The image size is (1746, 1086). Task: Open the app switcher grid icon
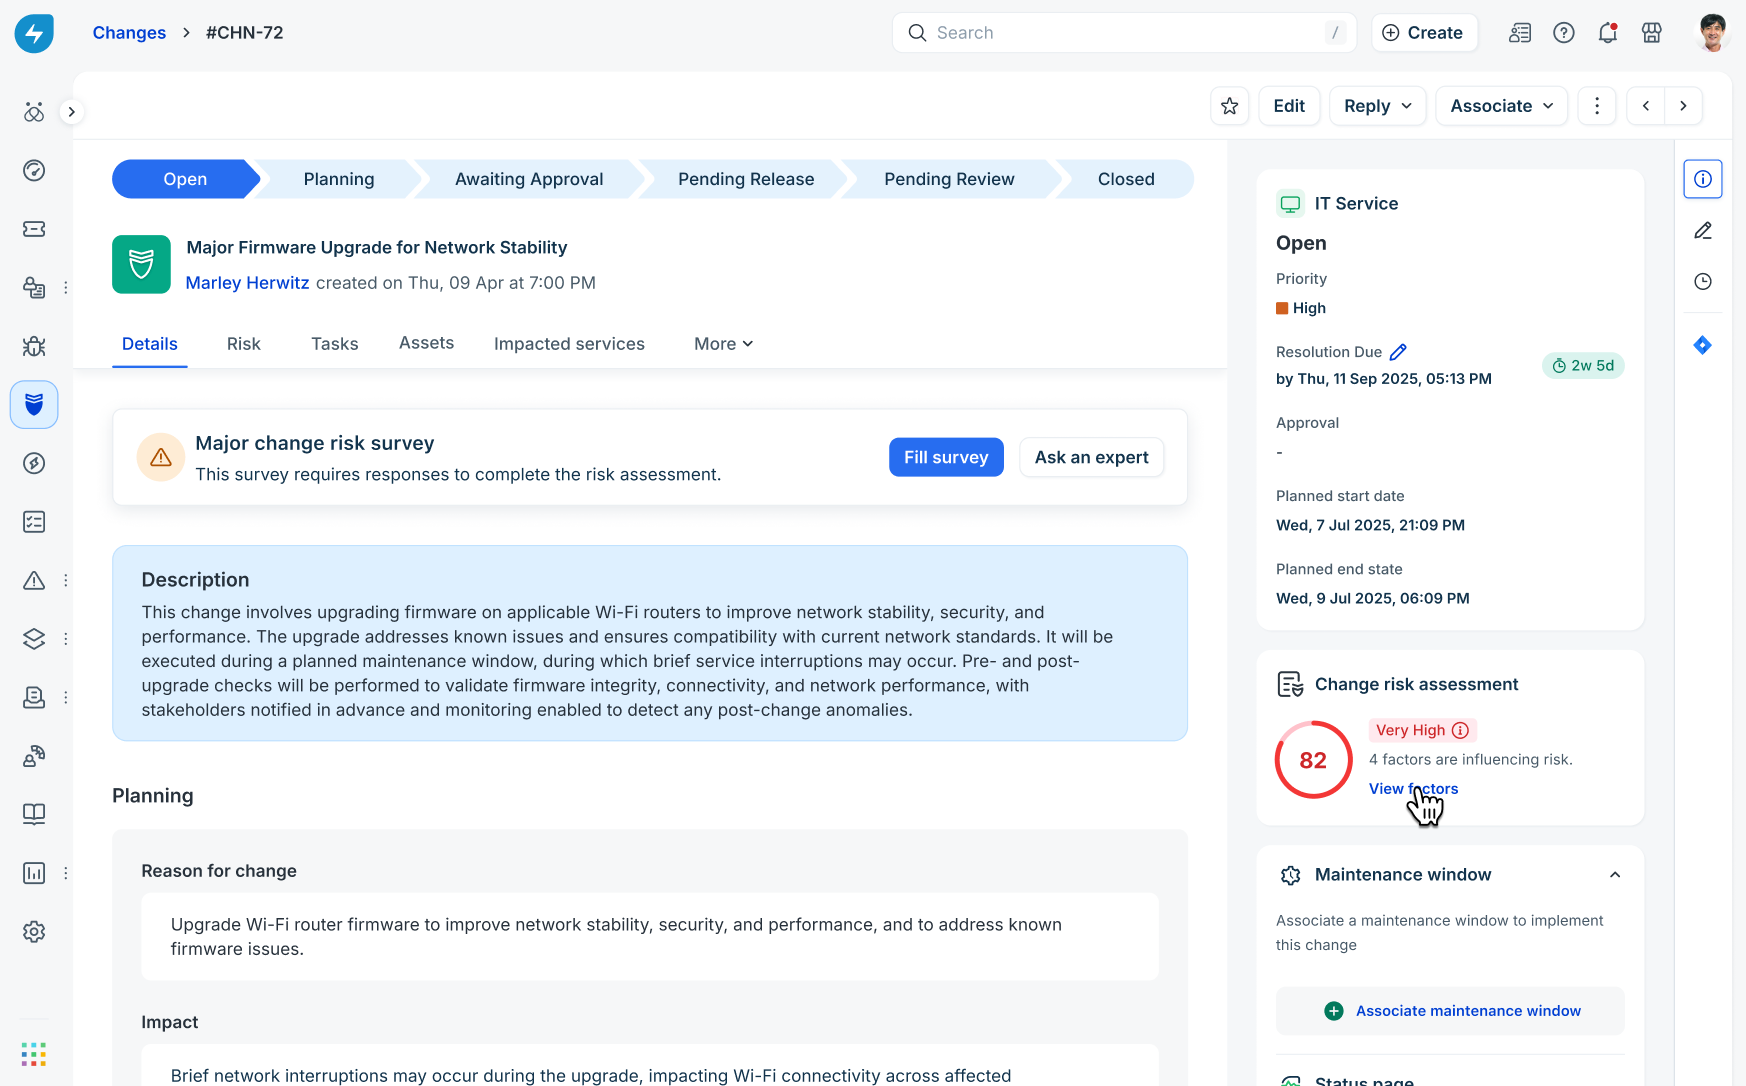click(x=34, y=1054)
